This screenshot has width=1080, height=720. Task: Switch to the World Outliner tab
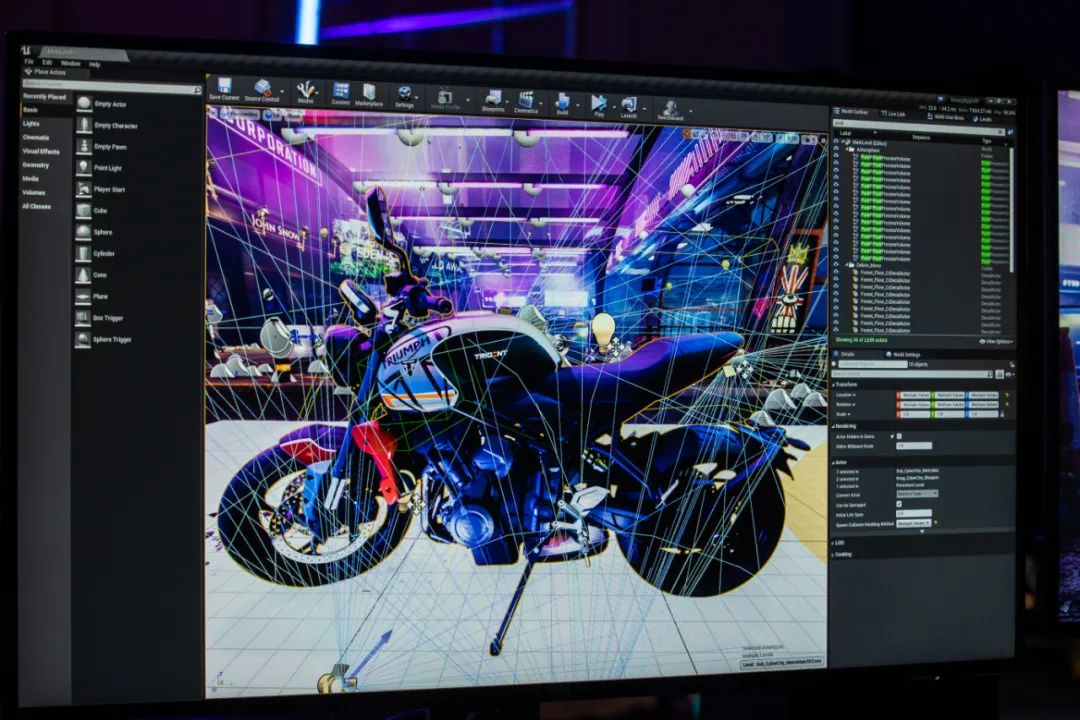click(x=852, y=112)
